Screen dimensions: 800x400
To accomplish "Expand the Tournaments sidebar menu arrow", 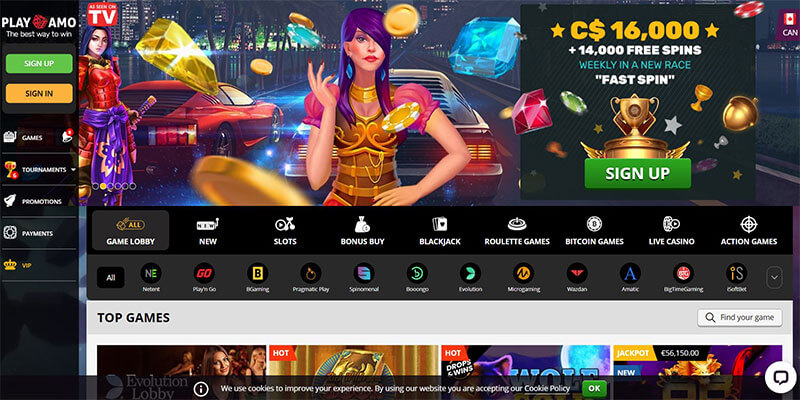I will 73,169.
